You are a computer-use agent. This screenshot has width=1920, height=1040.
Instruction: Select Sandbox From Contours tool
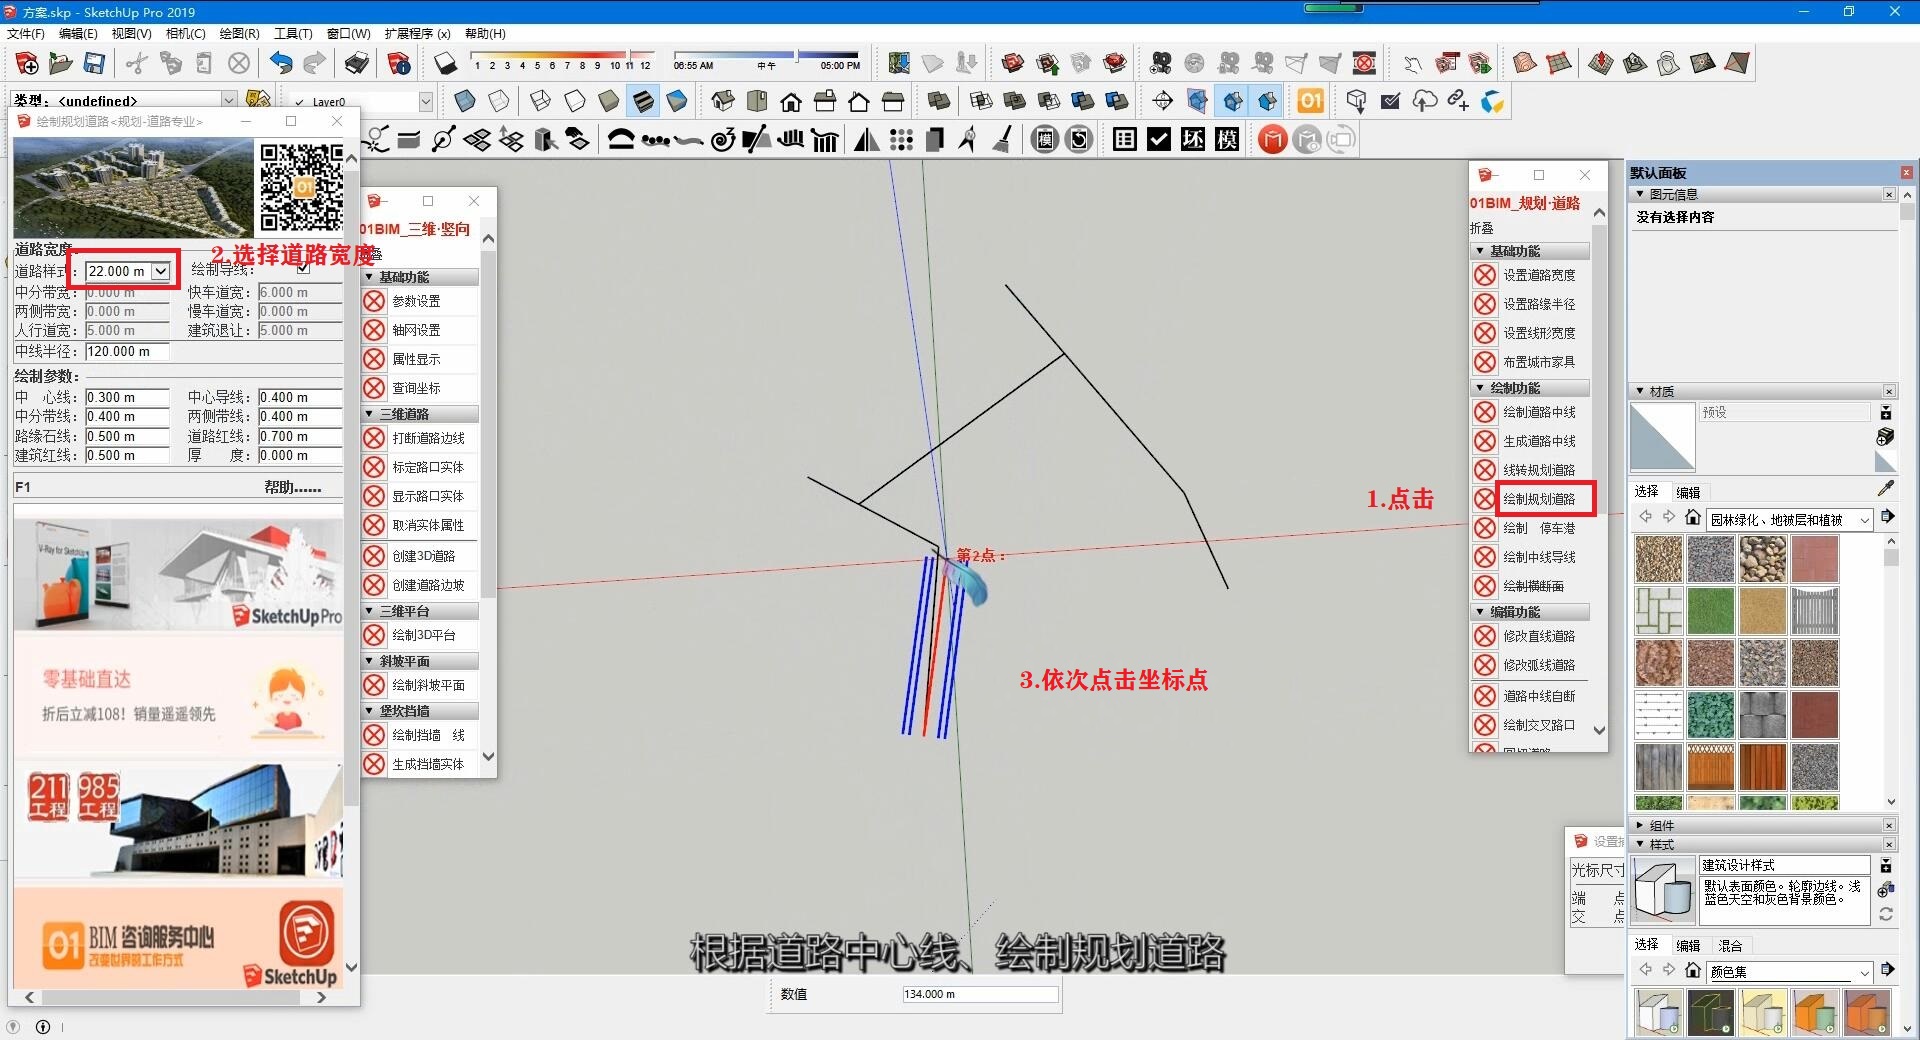click(1525, 64)
